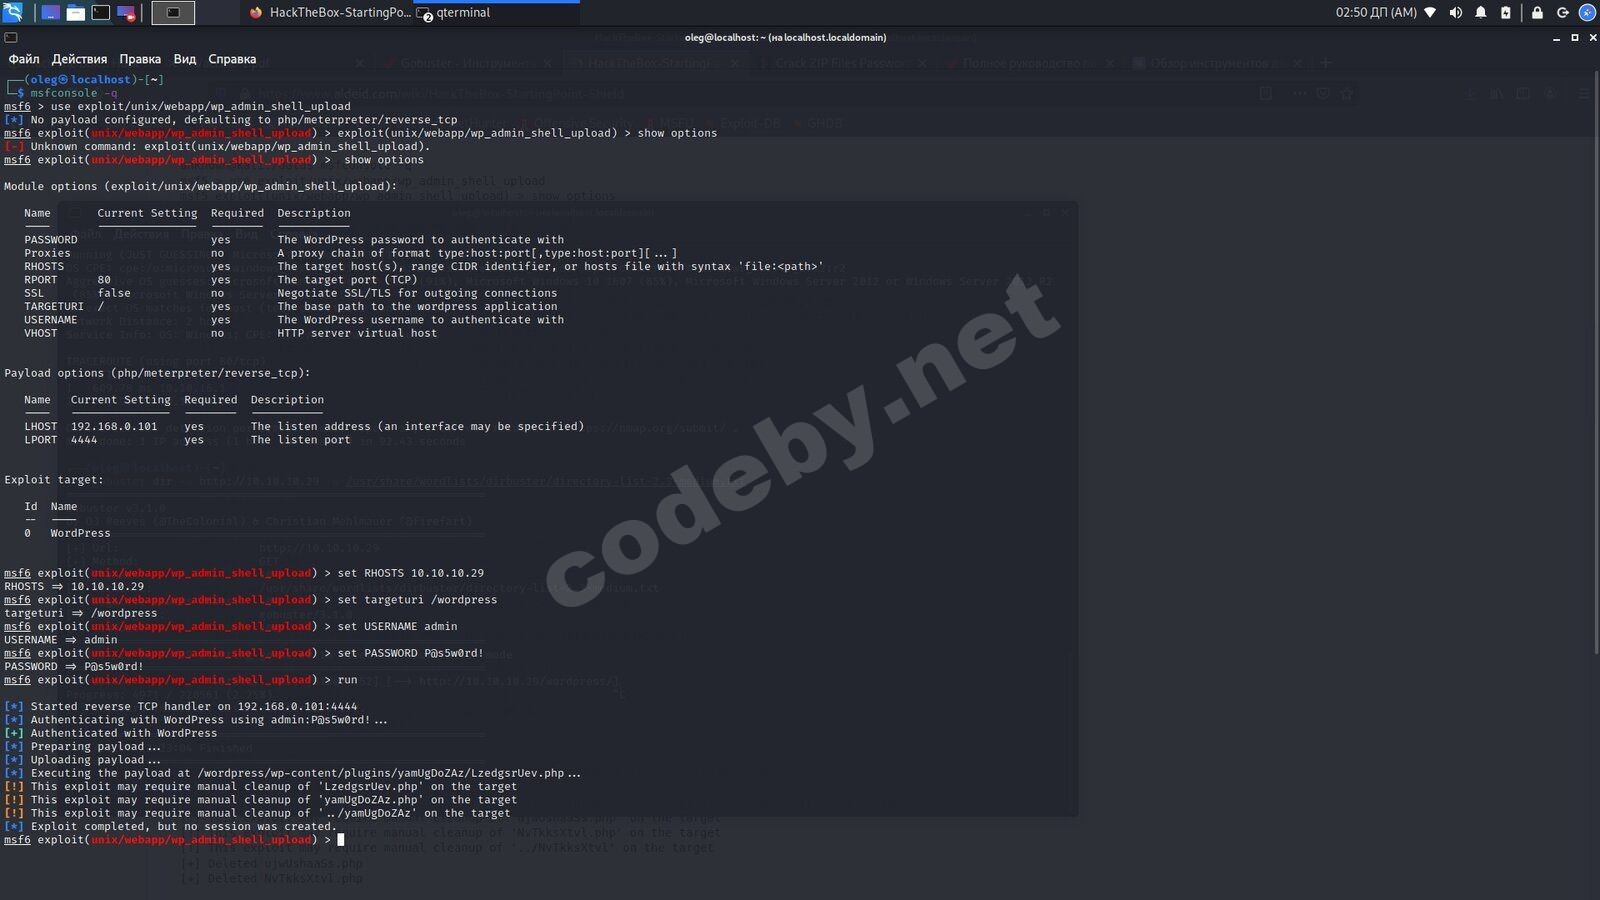Screen dimensions: 1600x900
Task: Click the 'Uploading payload...' line
Action: [83, 760]
